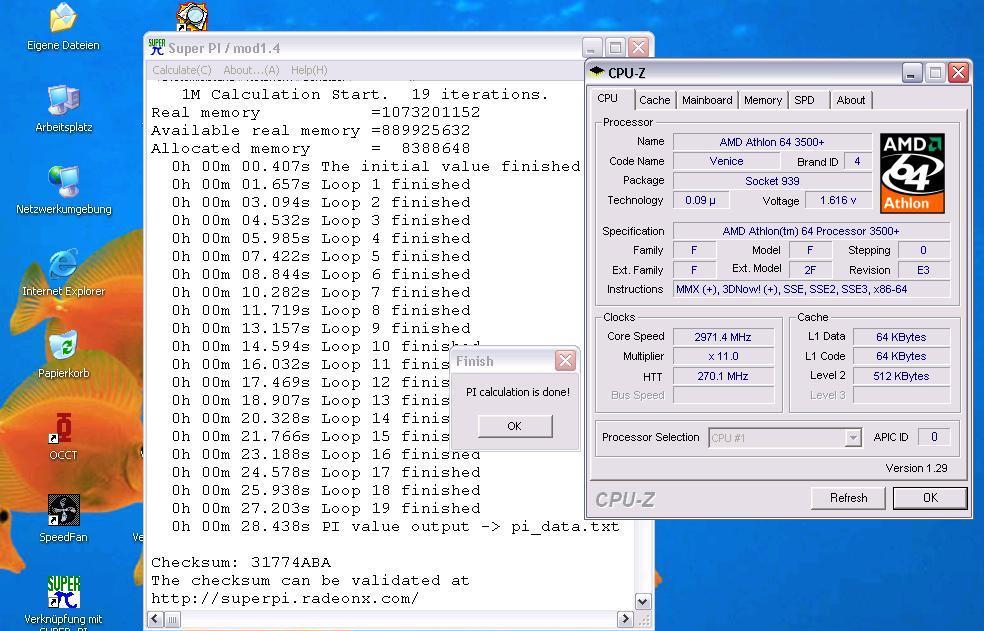Image resolution: width=984 pixels, height=631 pixels.
Task: Click the Super PI vertical scrollbar down arrow
Action: [x=643, y=601]
